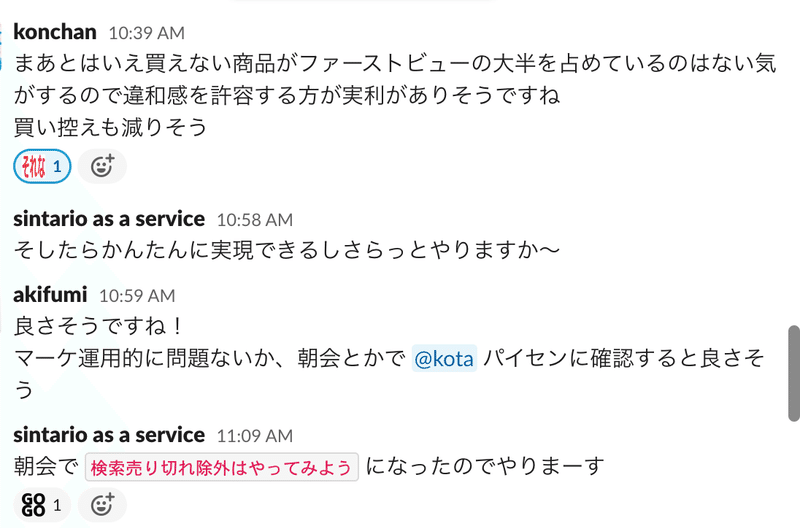Add reaction to konchan's message
Image resolution: width=800 pixels, height=528 pixels.
[x=102, y=166]
